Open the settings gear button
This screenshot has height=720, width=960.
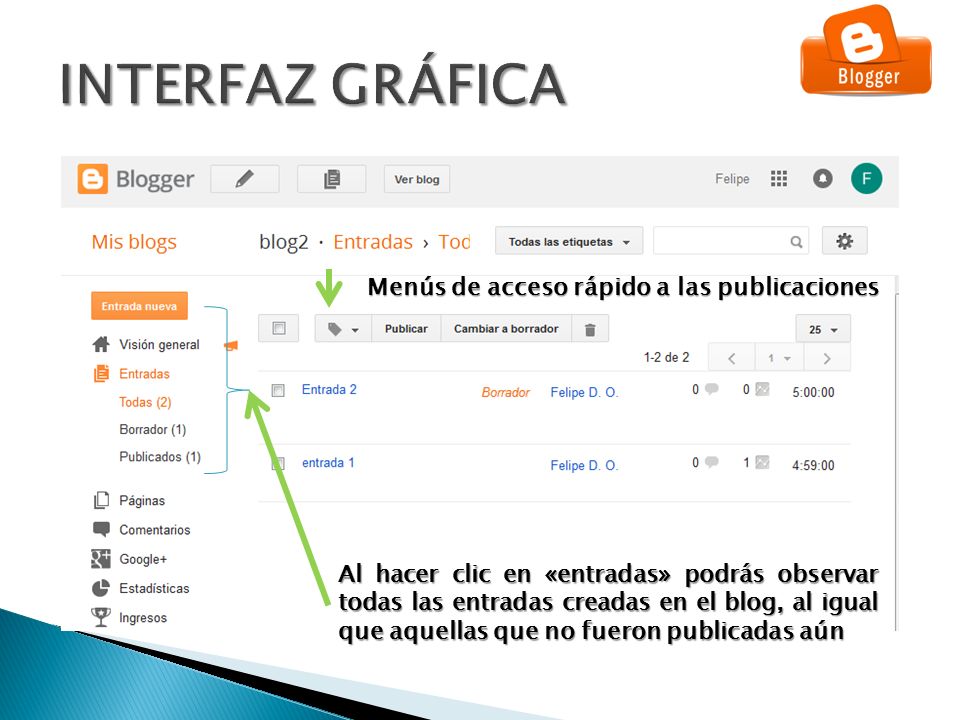click(x=845, y=241)
